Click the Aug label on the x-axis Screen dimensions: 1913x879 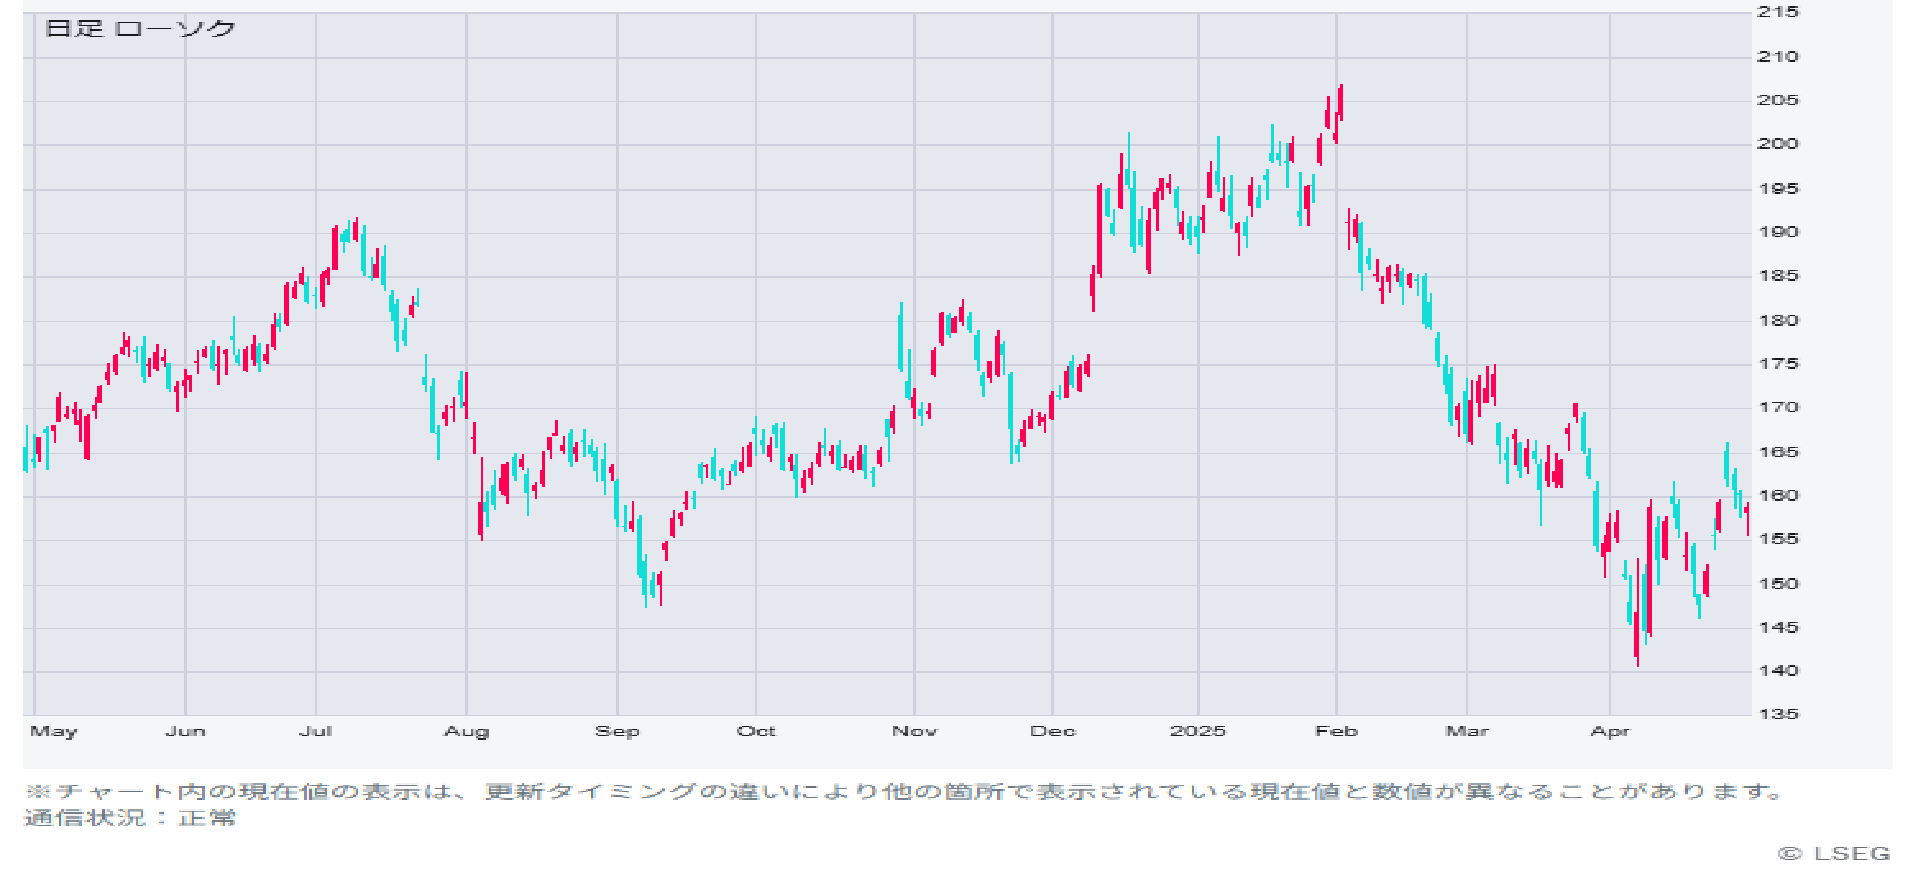466,731
